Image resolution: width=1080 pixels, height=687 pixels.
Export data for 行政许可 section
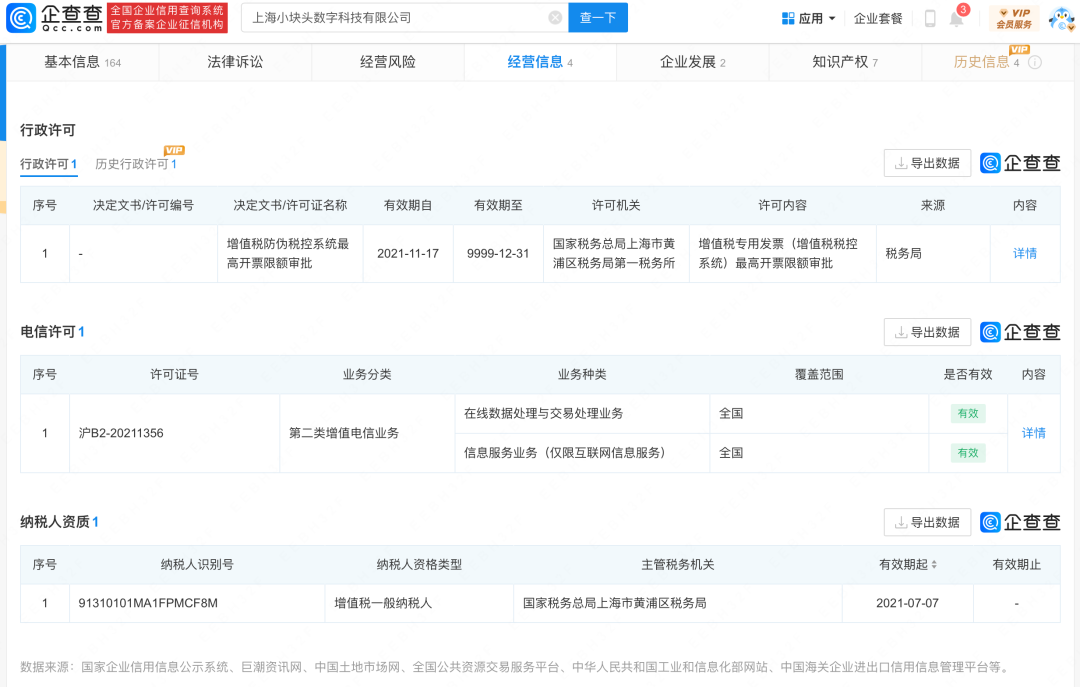point(927,163)
